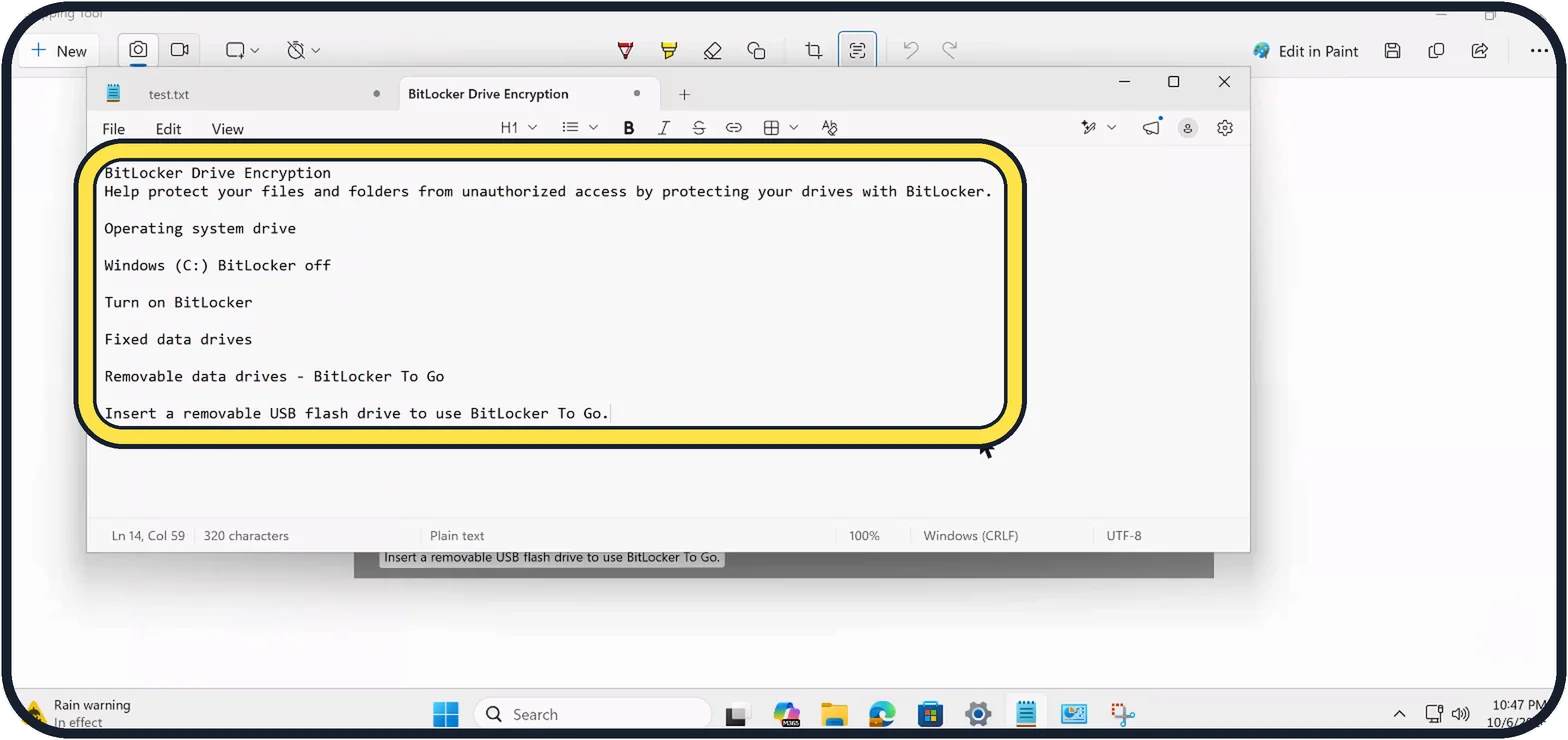Add a new Notepad tab
Image resolution: width=1568 pixels, height=740 pixels.
click(x=684, y=94)
